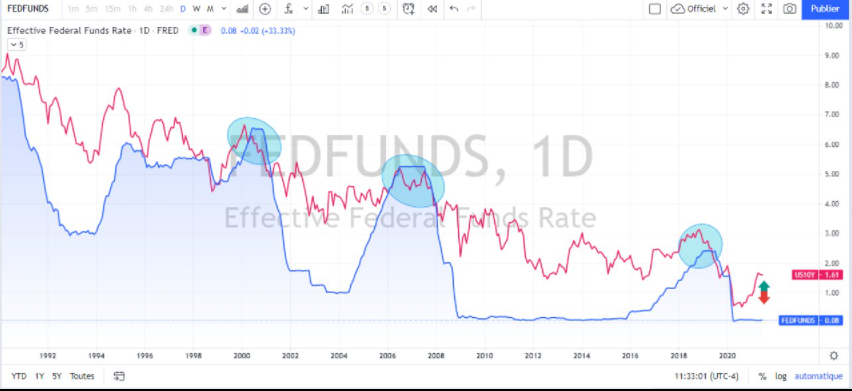This screenshot has width=852, height=391.
Task: Select the 15m timeframe
Action: pos(112,9)
